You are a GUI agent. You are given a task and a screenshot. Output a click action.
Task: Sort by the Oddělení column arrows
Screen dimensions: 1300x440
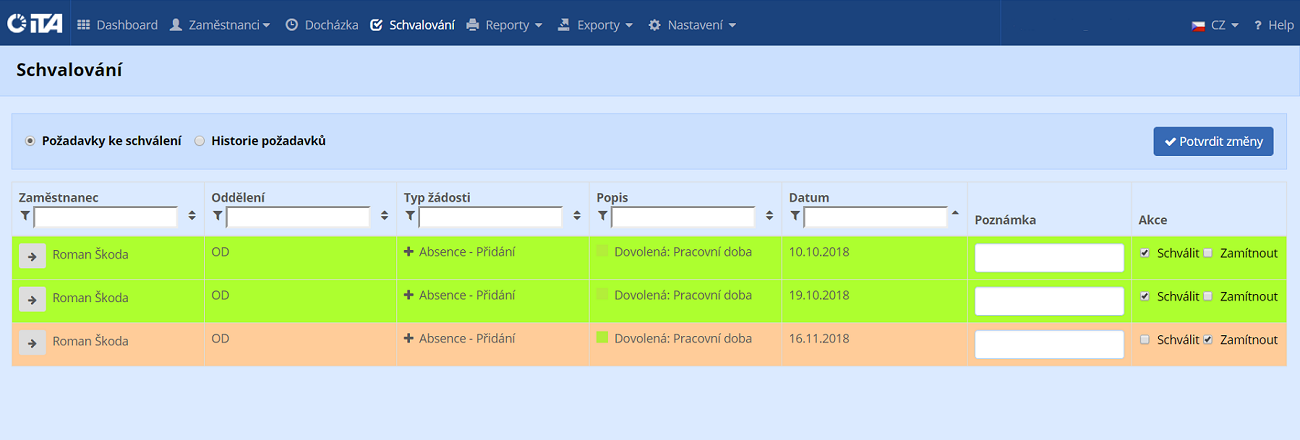coord(384,216)
